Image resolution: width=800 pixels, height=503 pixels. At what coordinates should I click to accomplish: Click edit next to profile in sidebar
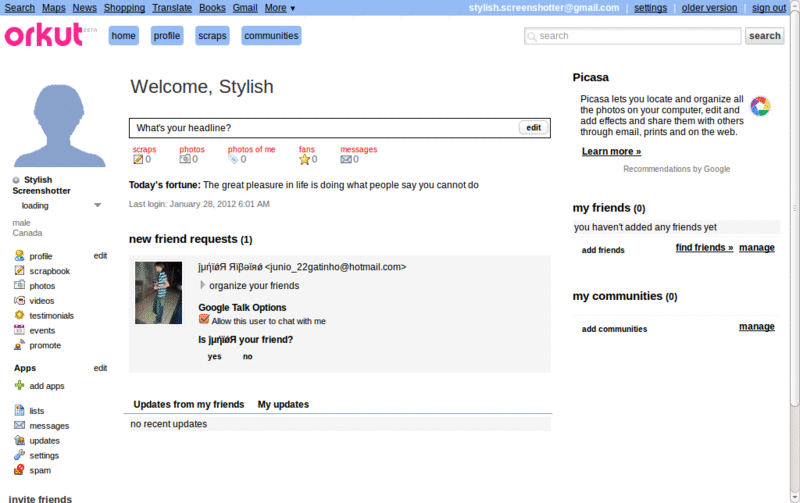pyautogui.click(x=100, y=256)
